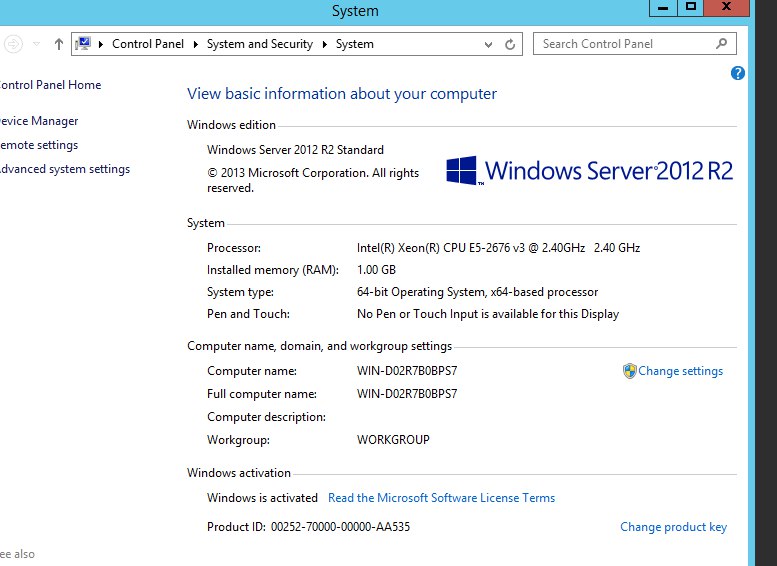Screen dimensions: 777x566
Task: Click the refresh icon in address bar
Action: pos(510,45)
